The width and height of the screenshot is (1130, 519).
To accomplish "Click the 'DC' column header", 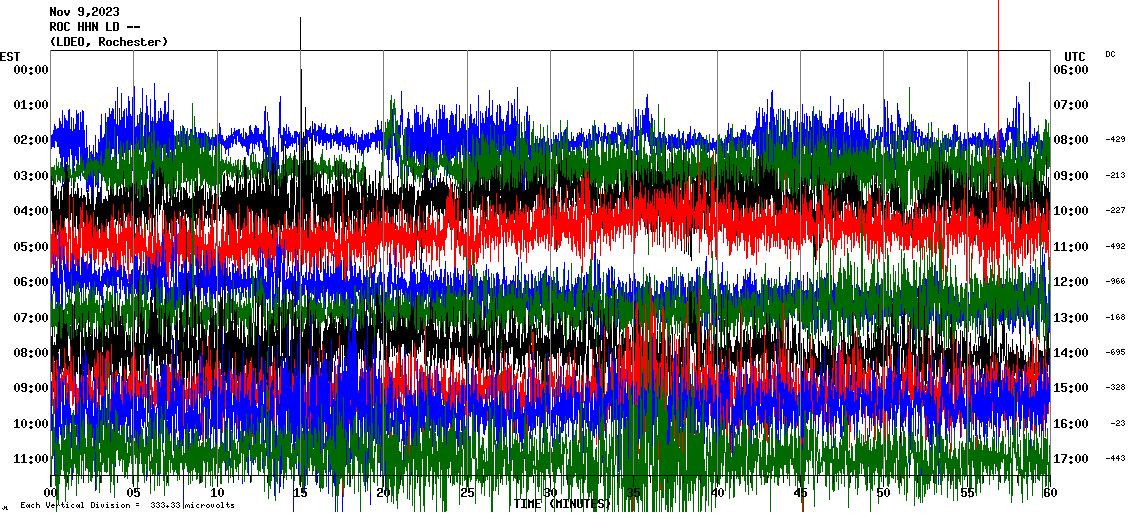I will [1110, 54].
